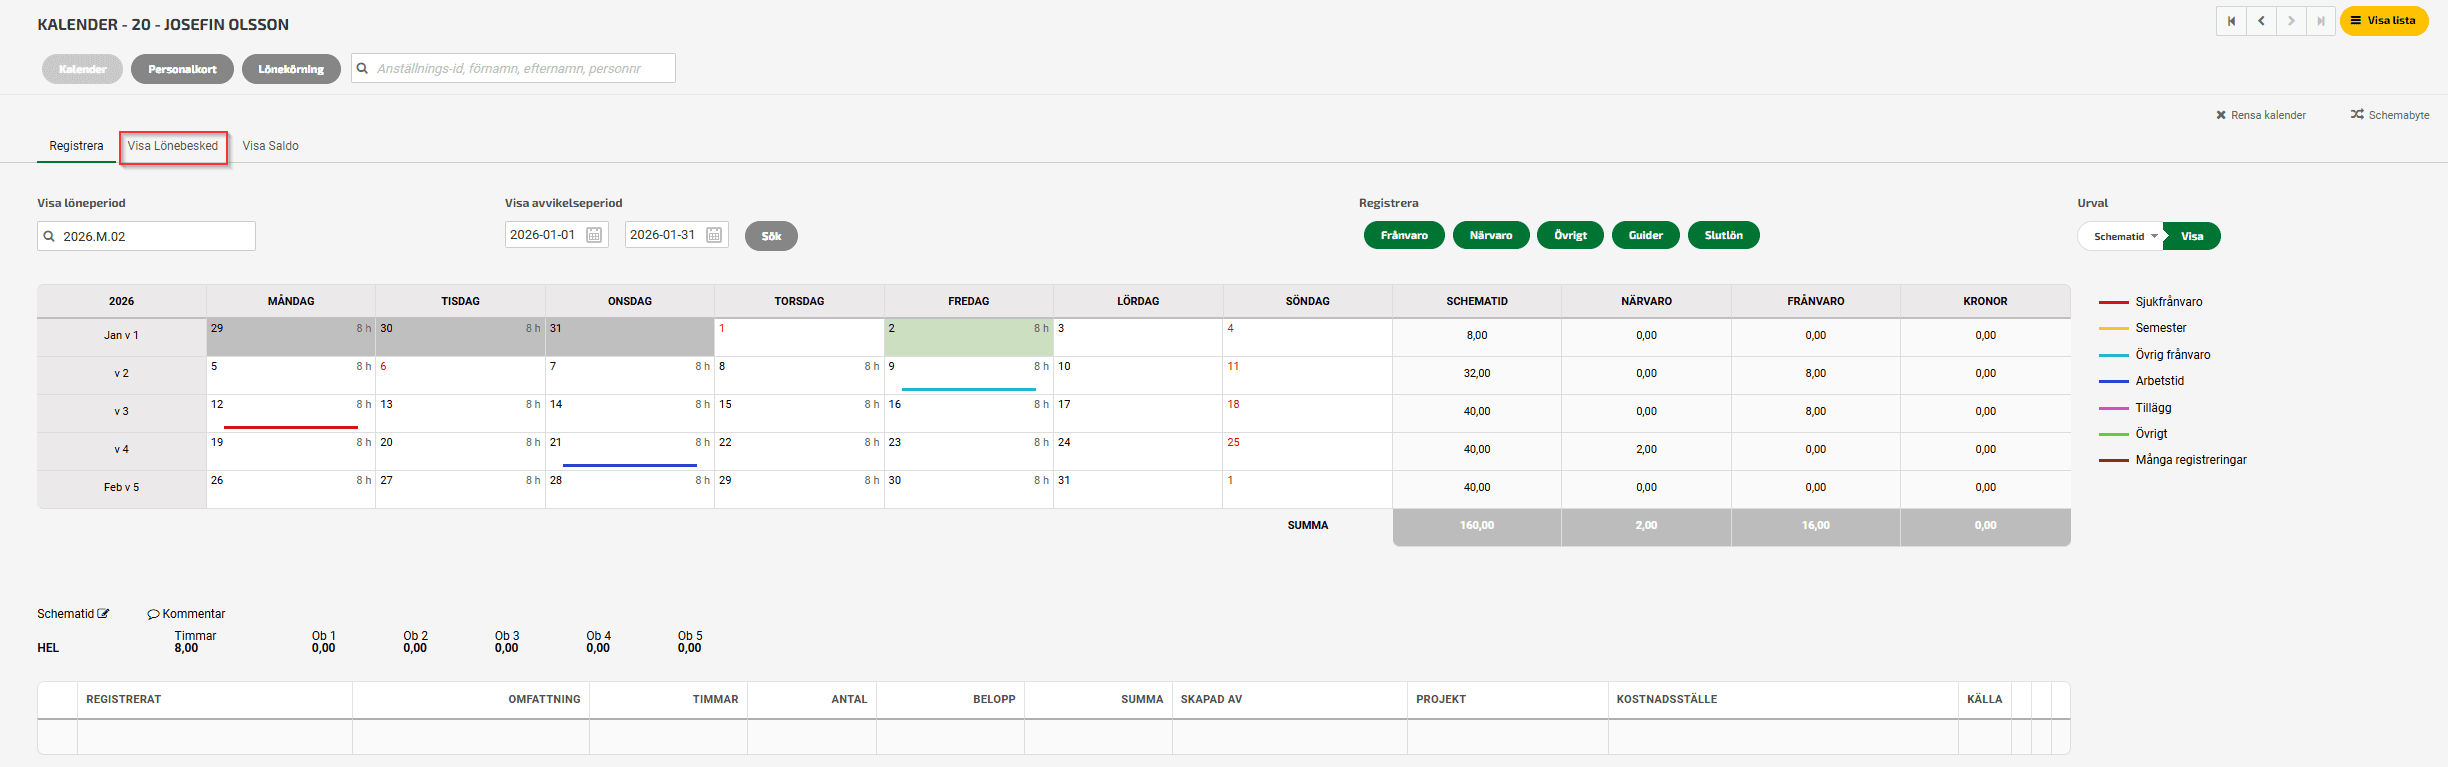Click the Rensa kalender X icon

[2221, 115]
